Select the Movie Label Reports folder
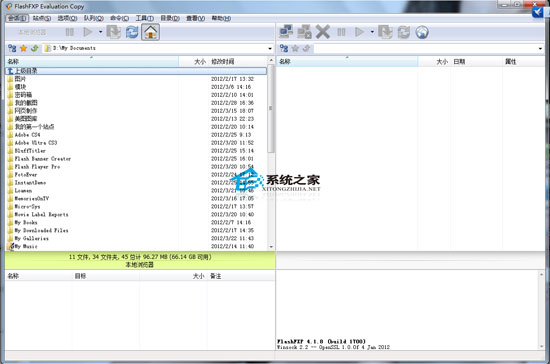 [136, 214]
